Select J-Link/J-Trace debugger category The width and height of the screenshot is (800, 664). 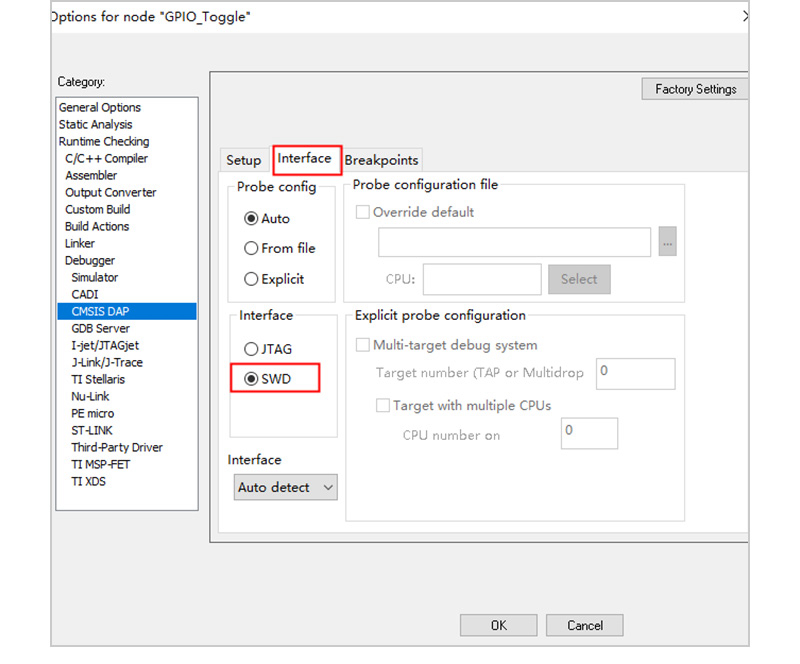(106, 362)
